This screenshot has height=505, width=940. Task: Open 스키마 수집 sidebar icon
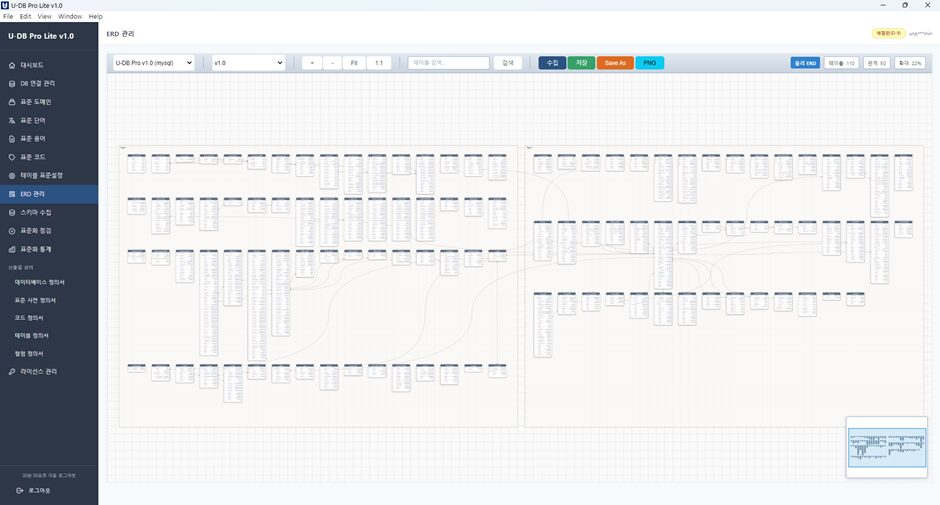coord(12,212)
